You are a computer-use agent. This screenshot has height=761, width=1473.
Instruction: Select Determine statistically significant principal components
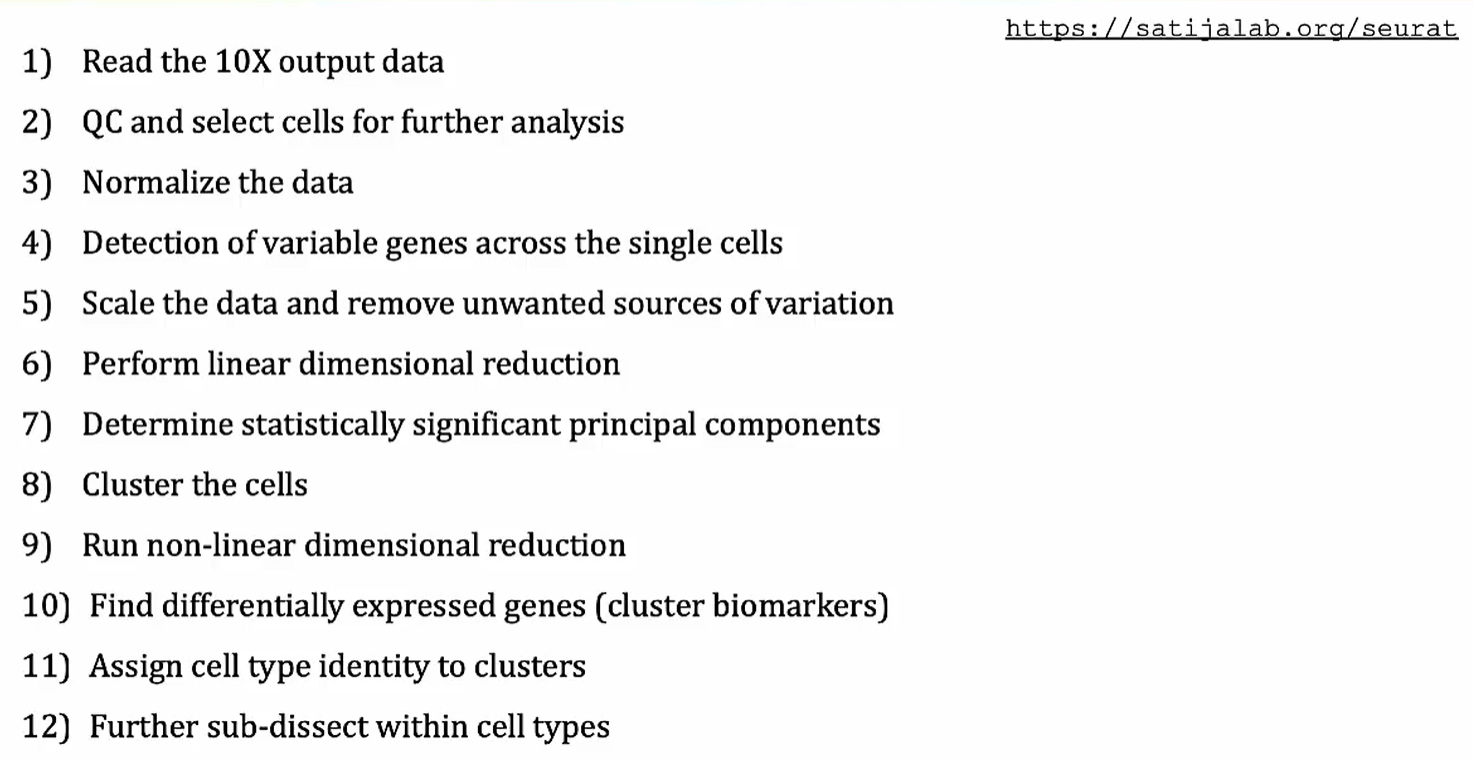click(x=481, y=424)
